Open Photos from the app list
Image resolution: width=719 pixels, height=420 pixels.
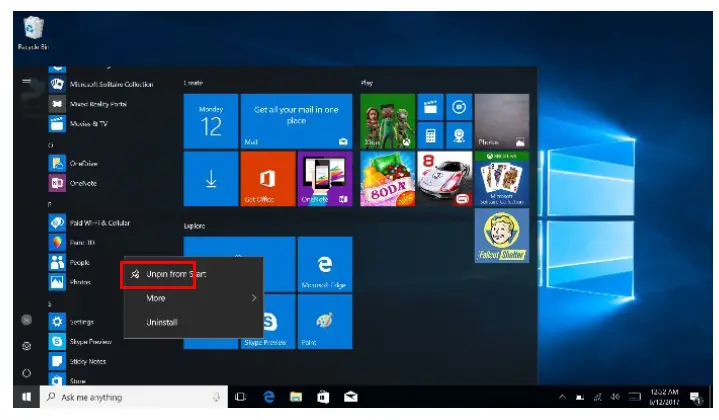point(70,282)
